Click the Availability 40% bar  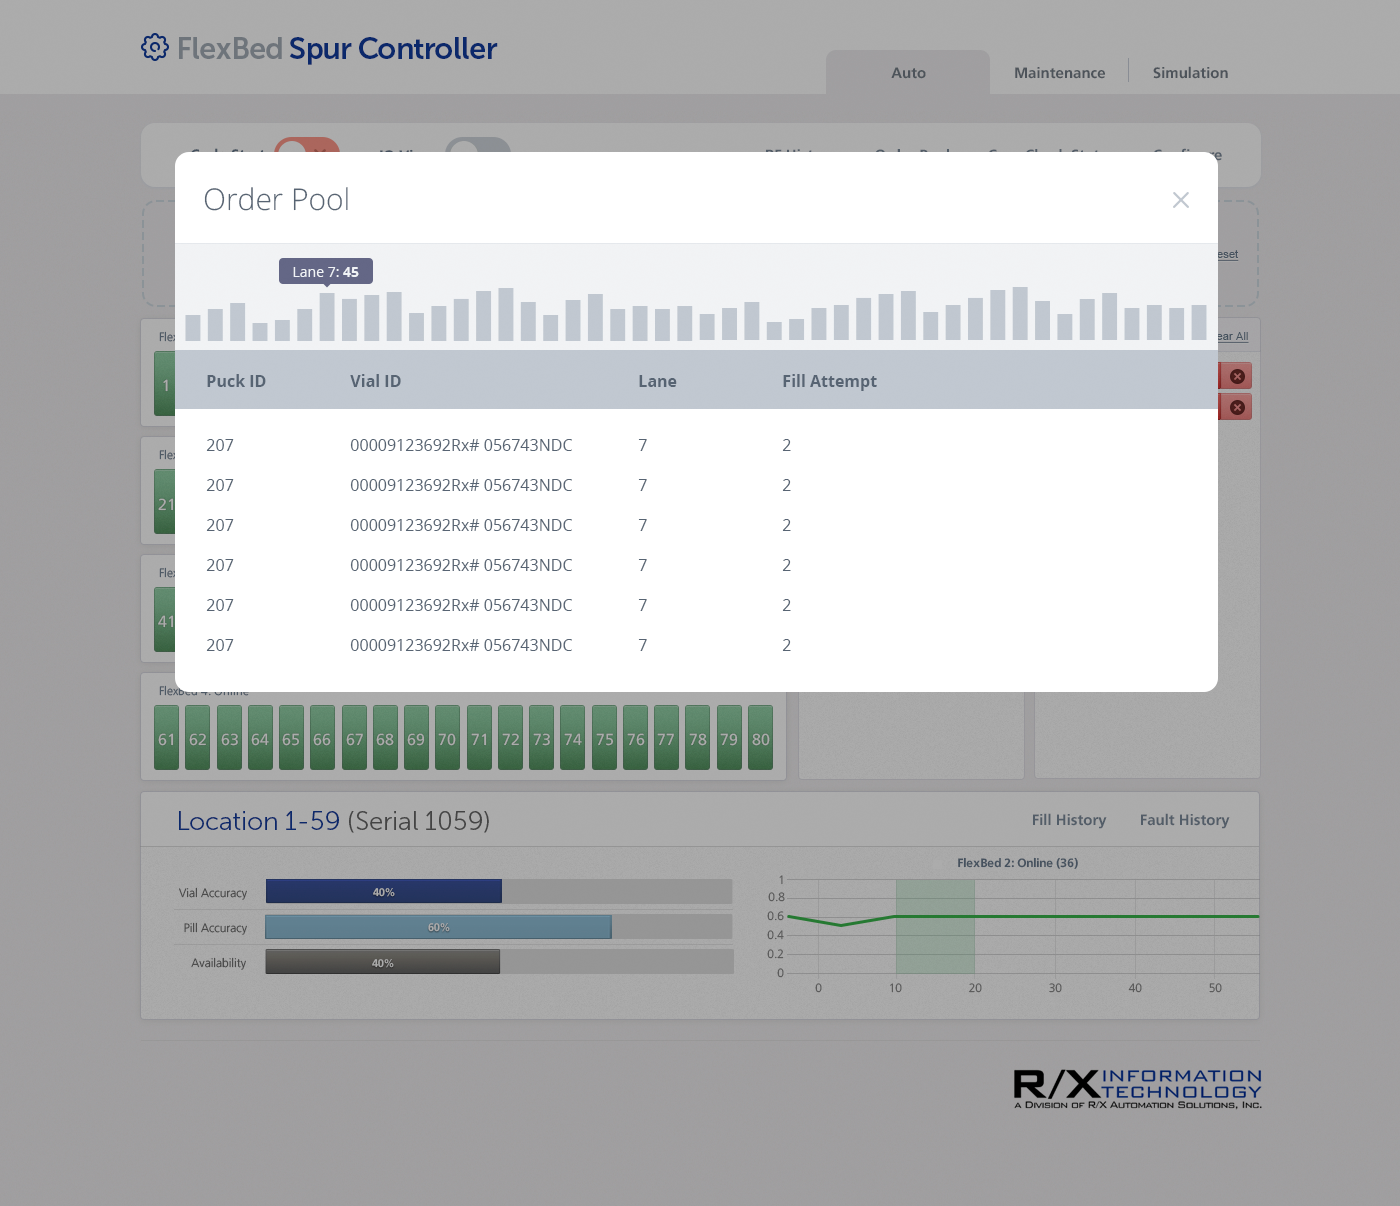pyautogui.click(x=382, y=962)
